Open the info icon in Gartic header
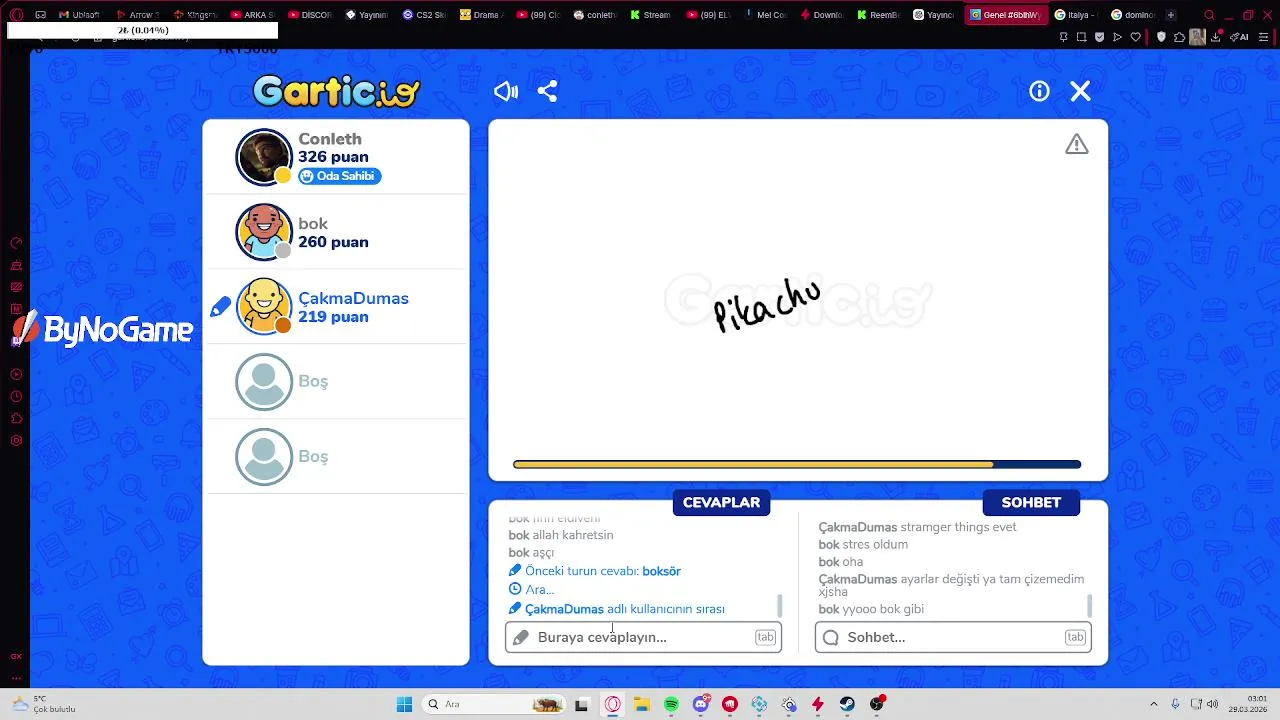The width and height of the screenshot is (1280, 720). [x=1039, y=91]
